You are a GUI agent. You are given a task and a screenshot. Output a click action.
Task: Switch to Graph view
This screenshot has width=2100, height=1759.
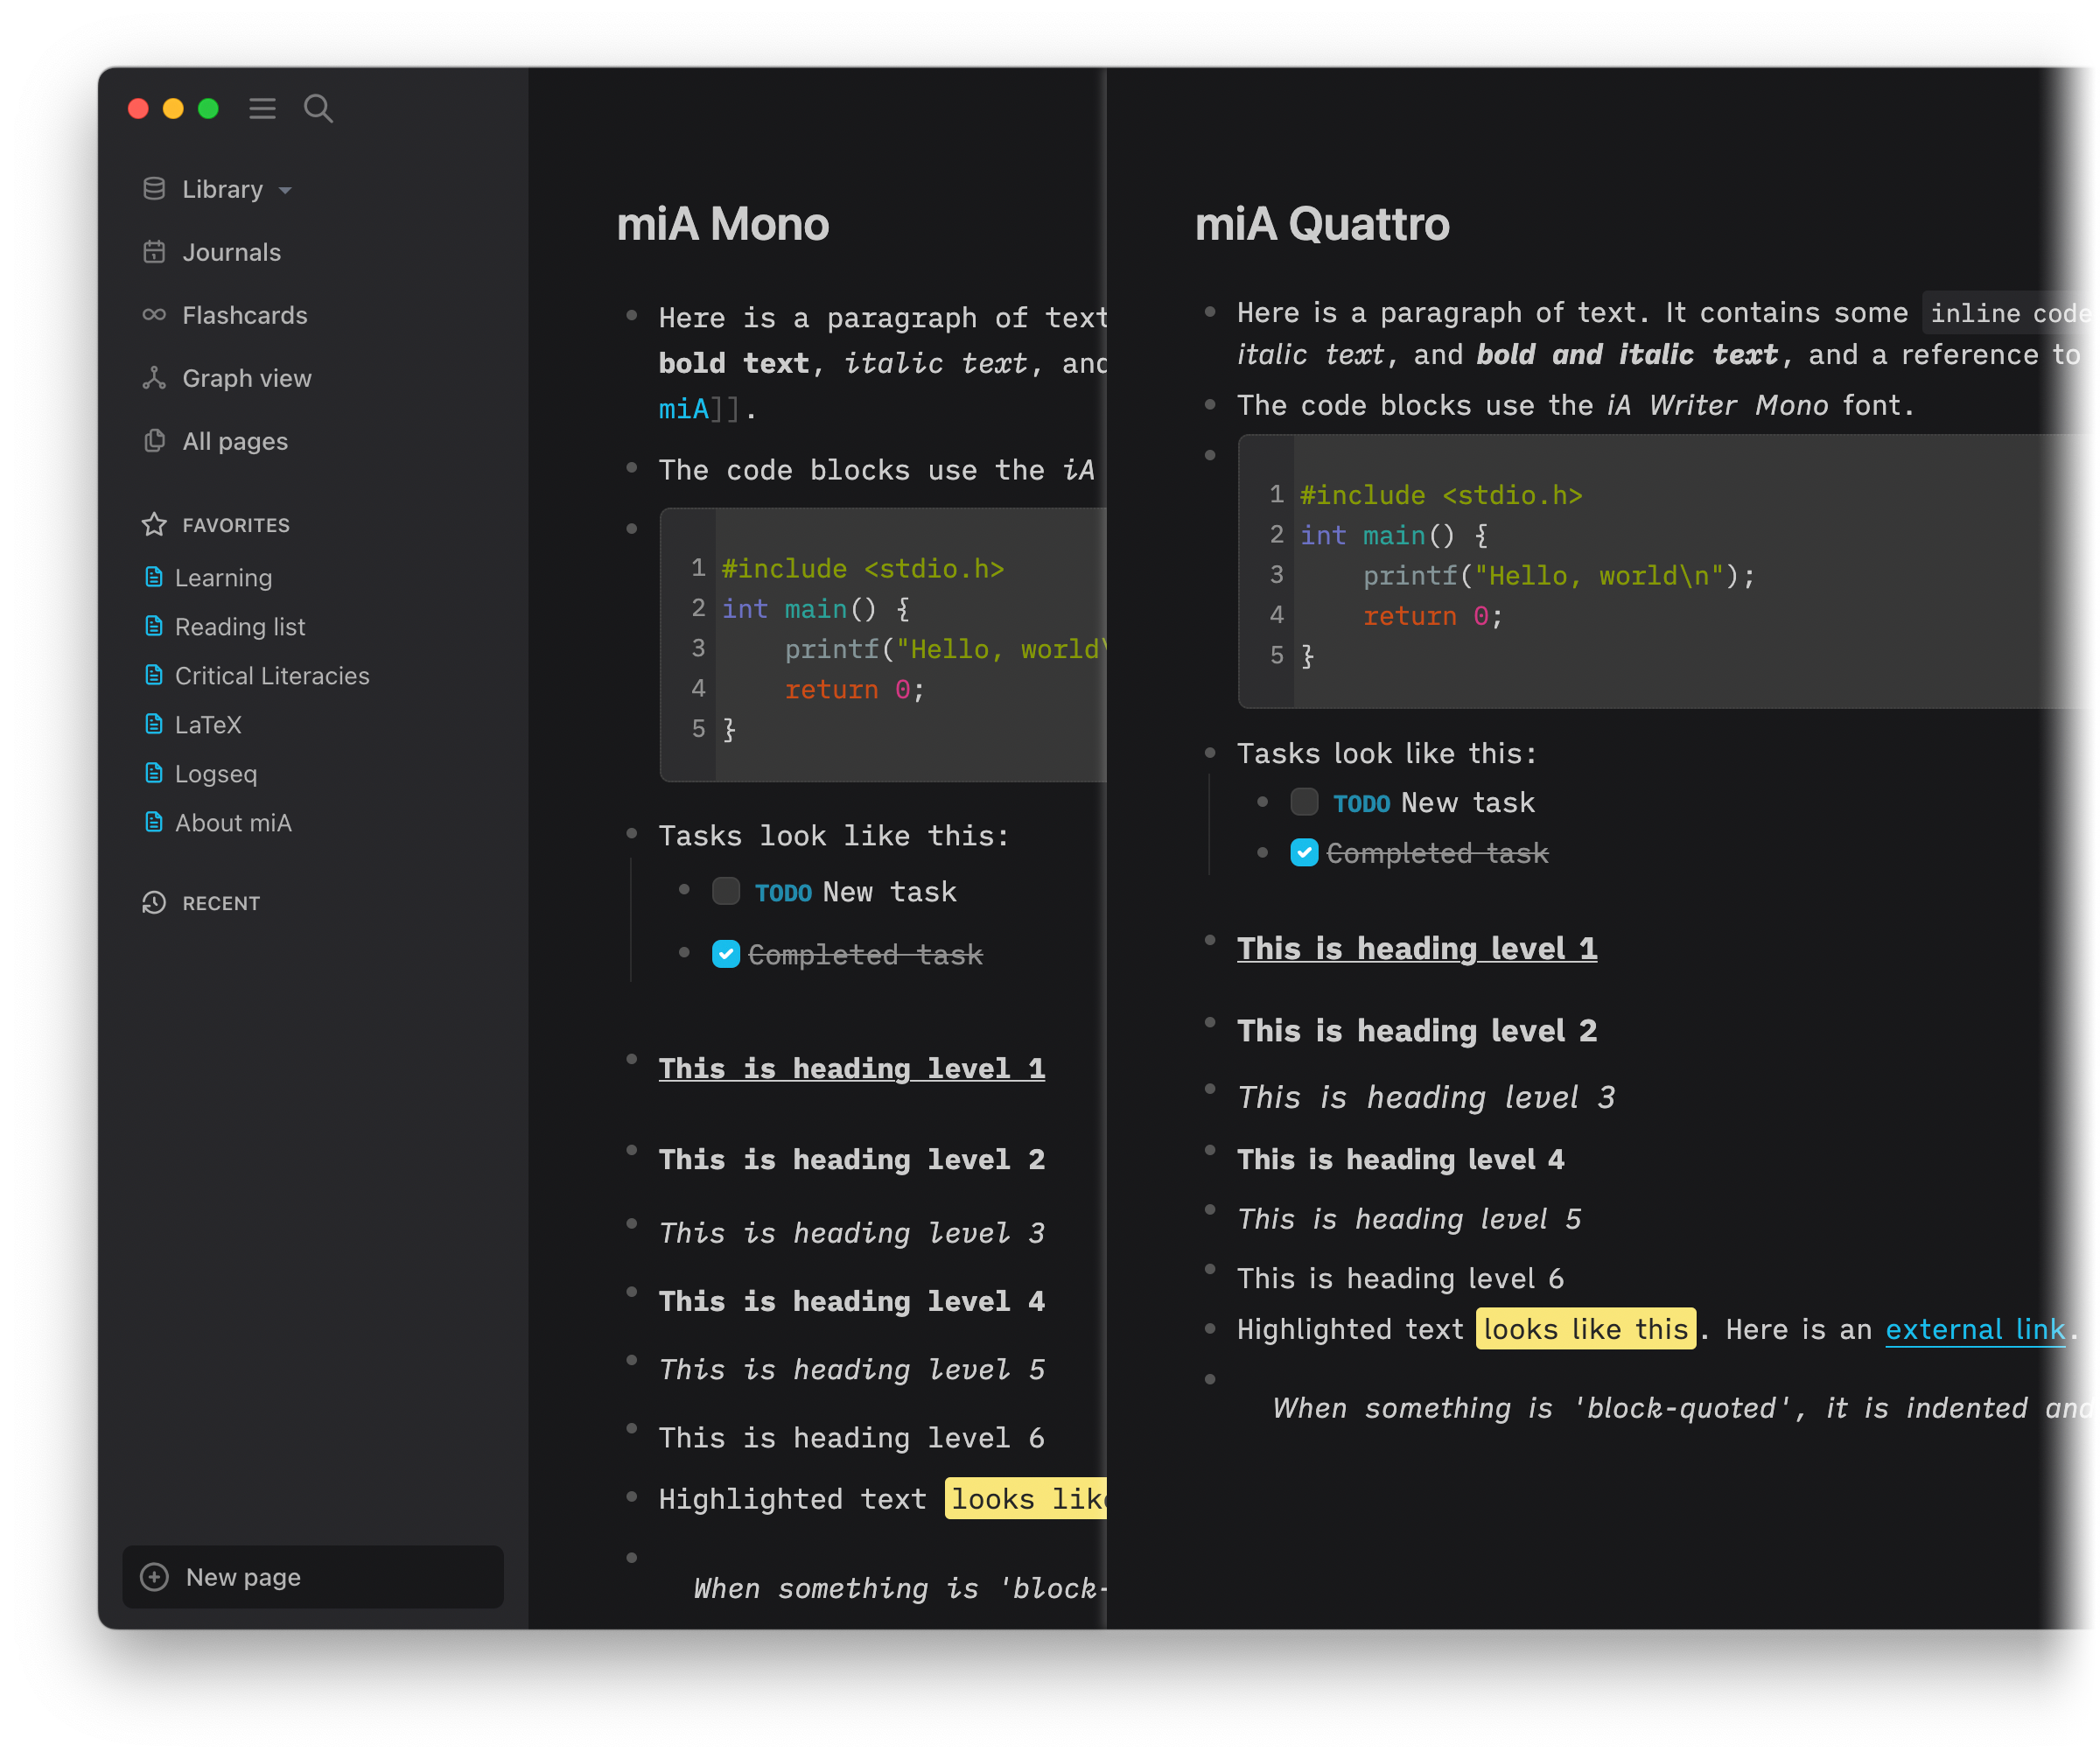coord(246,377)
